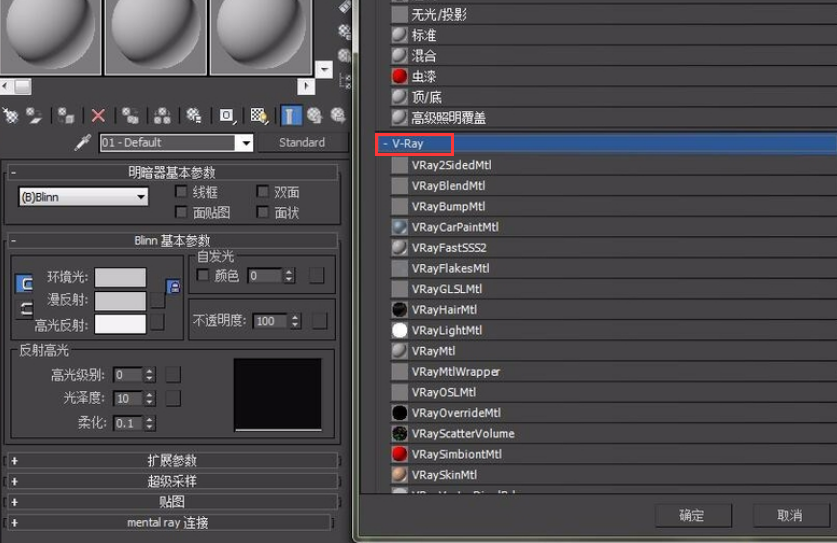Viewport: 837px width, 543px height.
Task: Click the 环境光 color swatch
Action: click(x=120, y=278)
